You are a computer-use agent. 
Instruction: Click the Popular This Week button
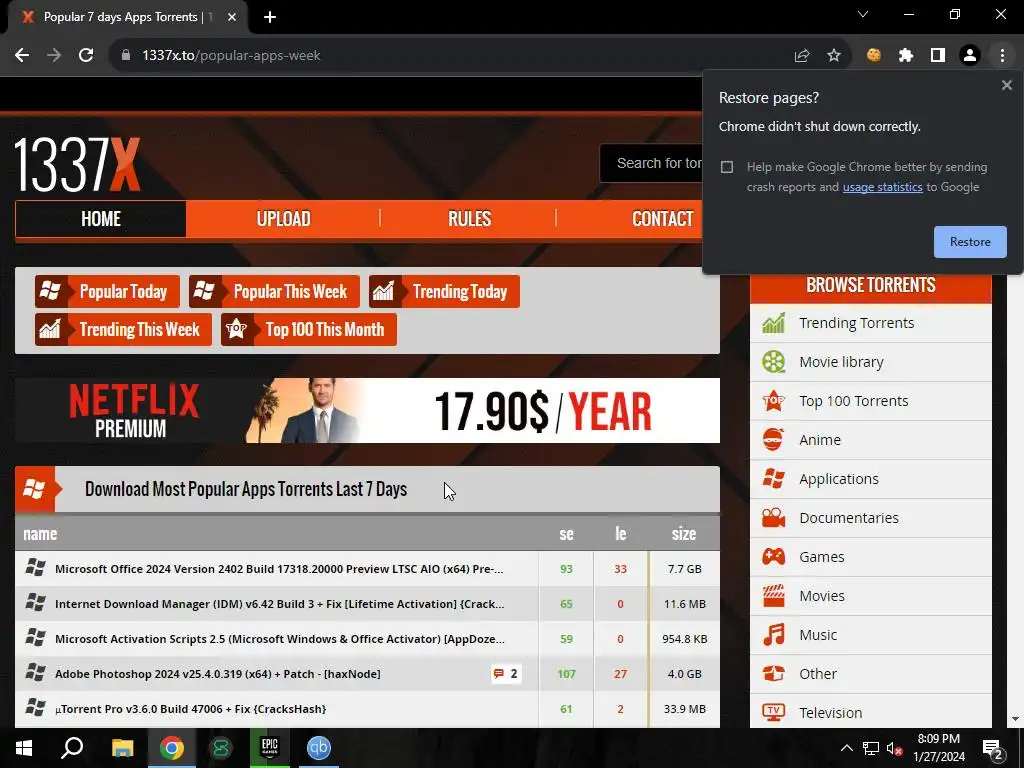tap(274, 291)
